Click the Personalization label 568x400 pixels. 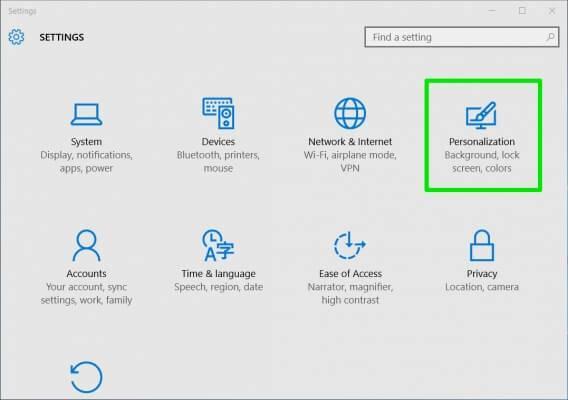pos(482,142)
